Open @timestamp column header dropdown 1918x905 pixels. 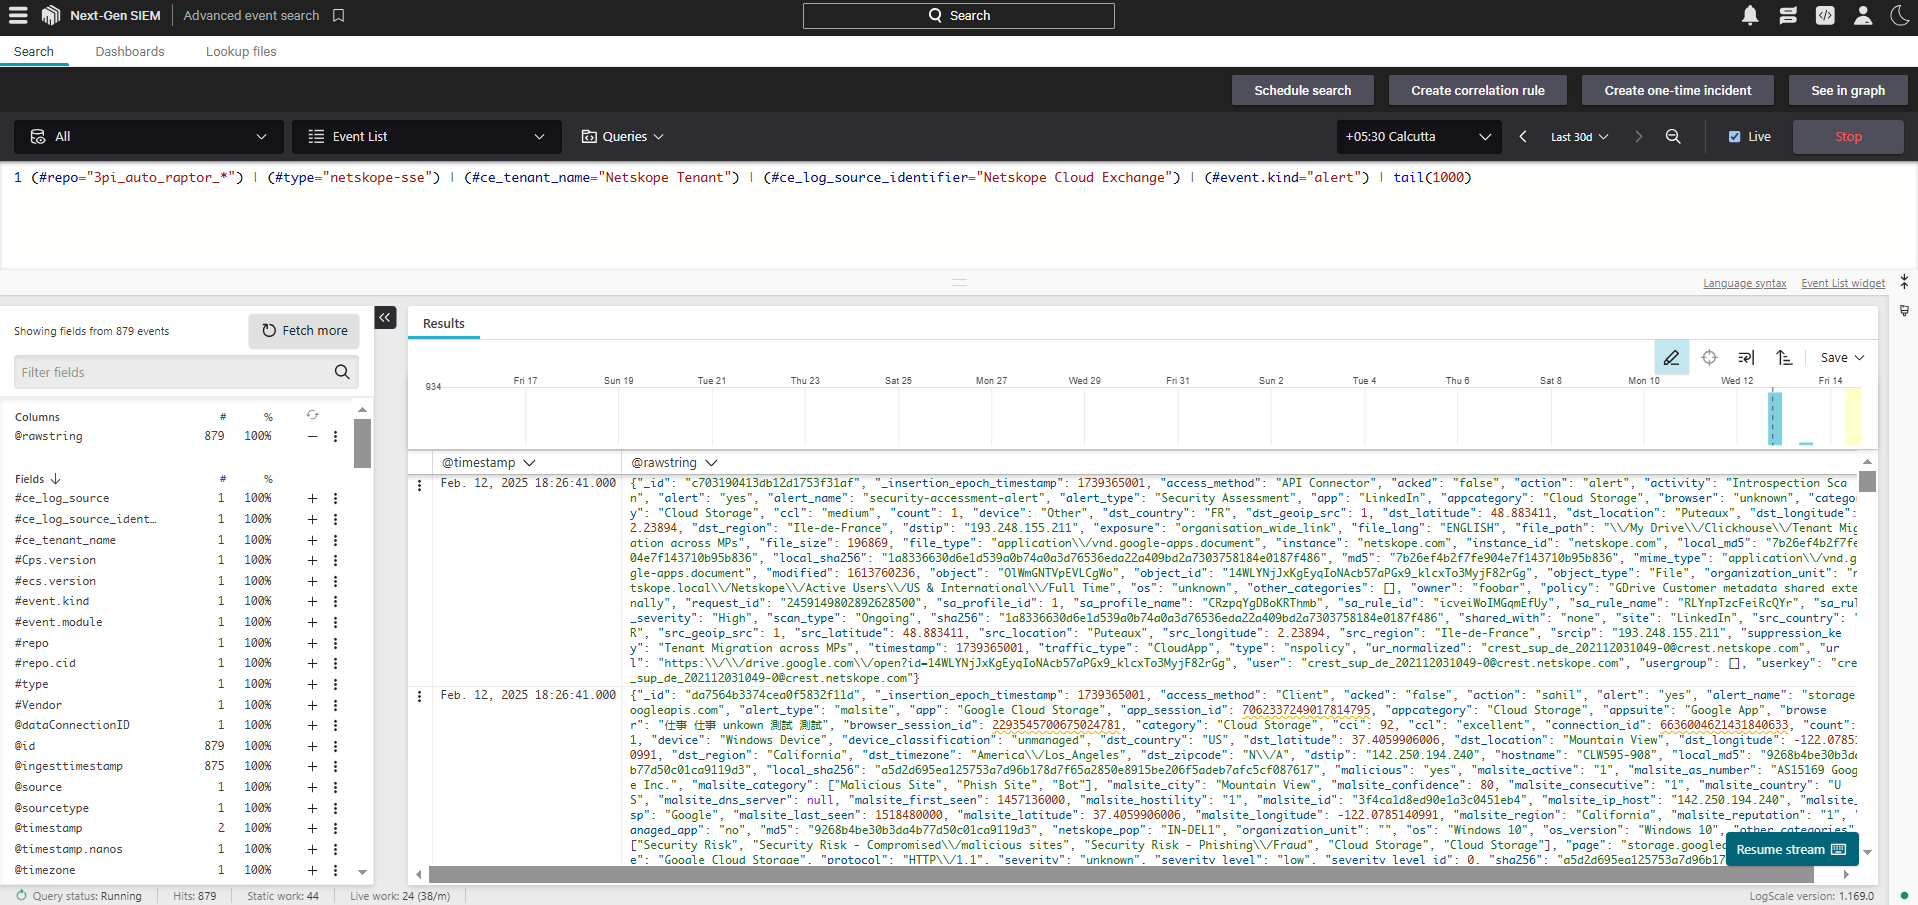(529, 462)
